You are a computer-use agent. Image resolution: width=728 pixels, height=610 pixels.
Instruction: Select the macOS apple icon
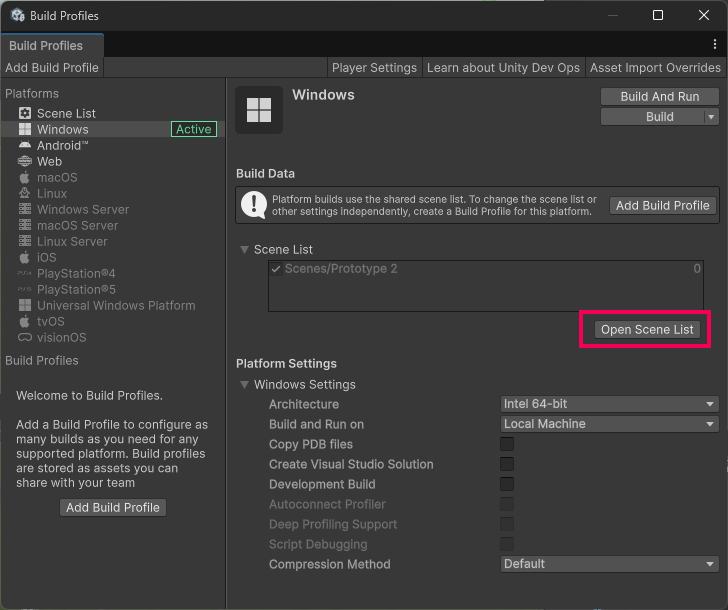(x=25, y=178)
